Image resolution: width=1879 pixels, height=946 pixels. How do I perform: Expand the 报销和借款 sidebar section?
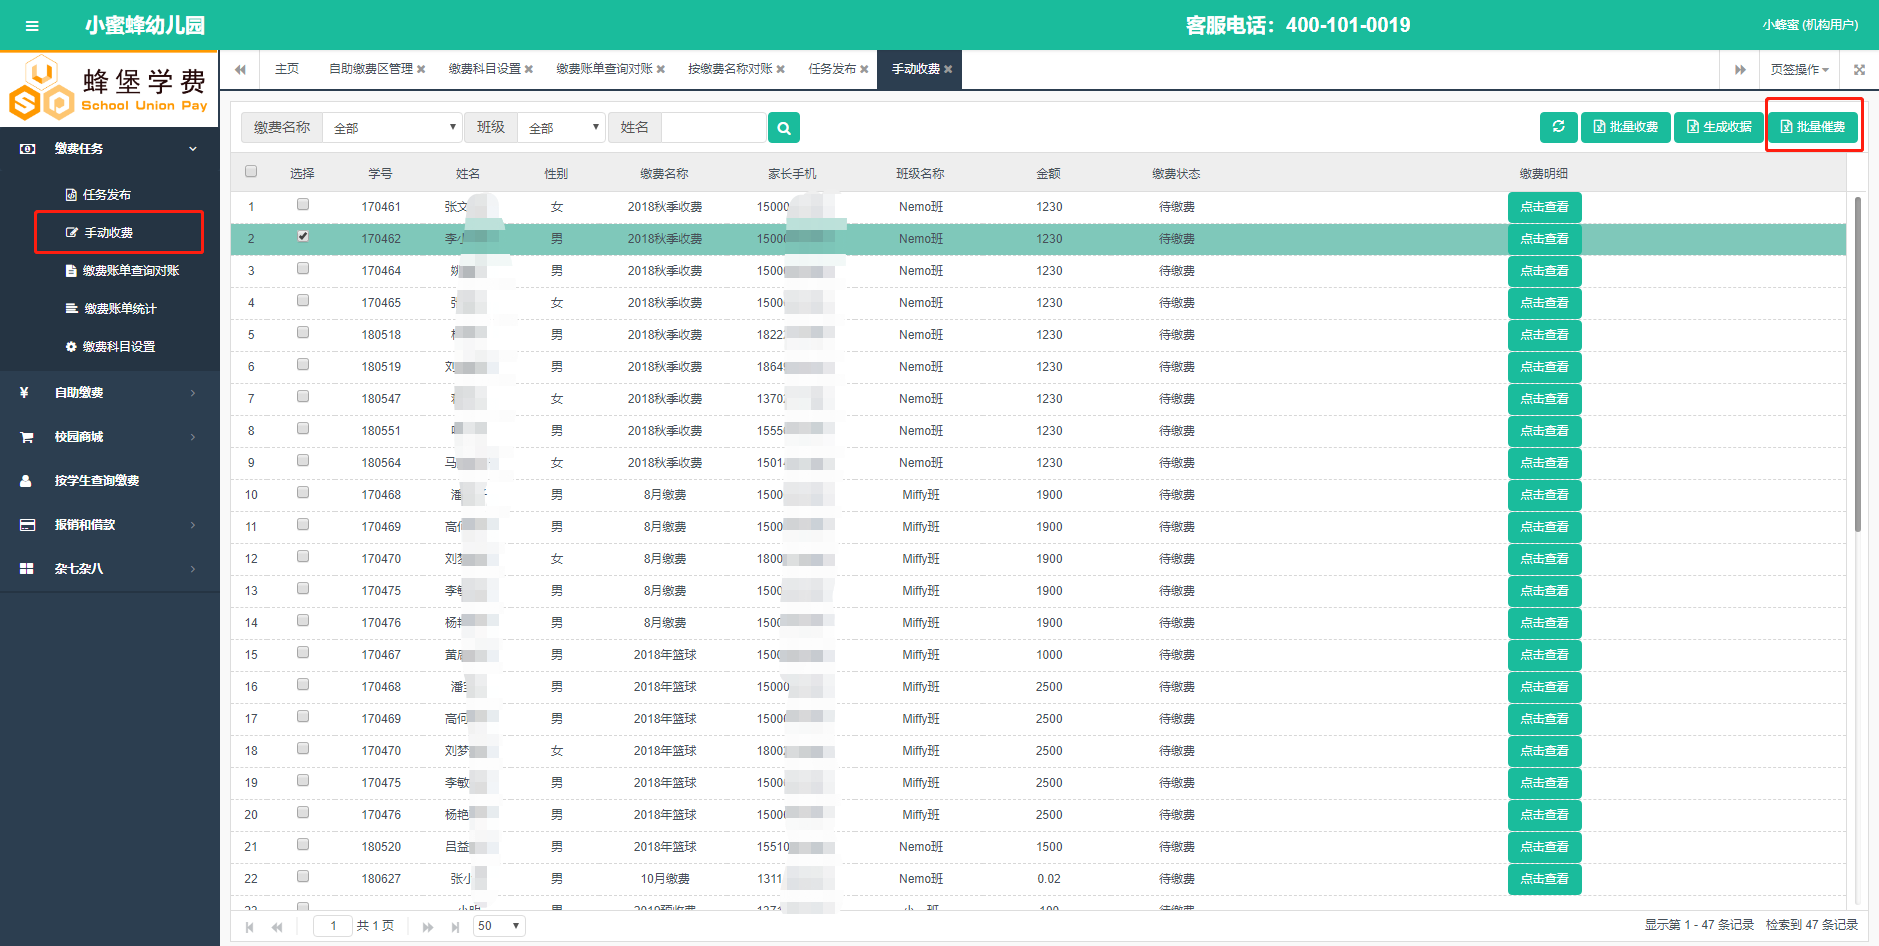(110, 525)
